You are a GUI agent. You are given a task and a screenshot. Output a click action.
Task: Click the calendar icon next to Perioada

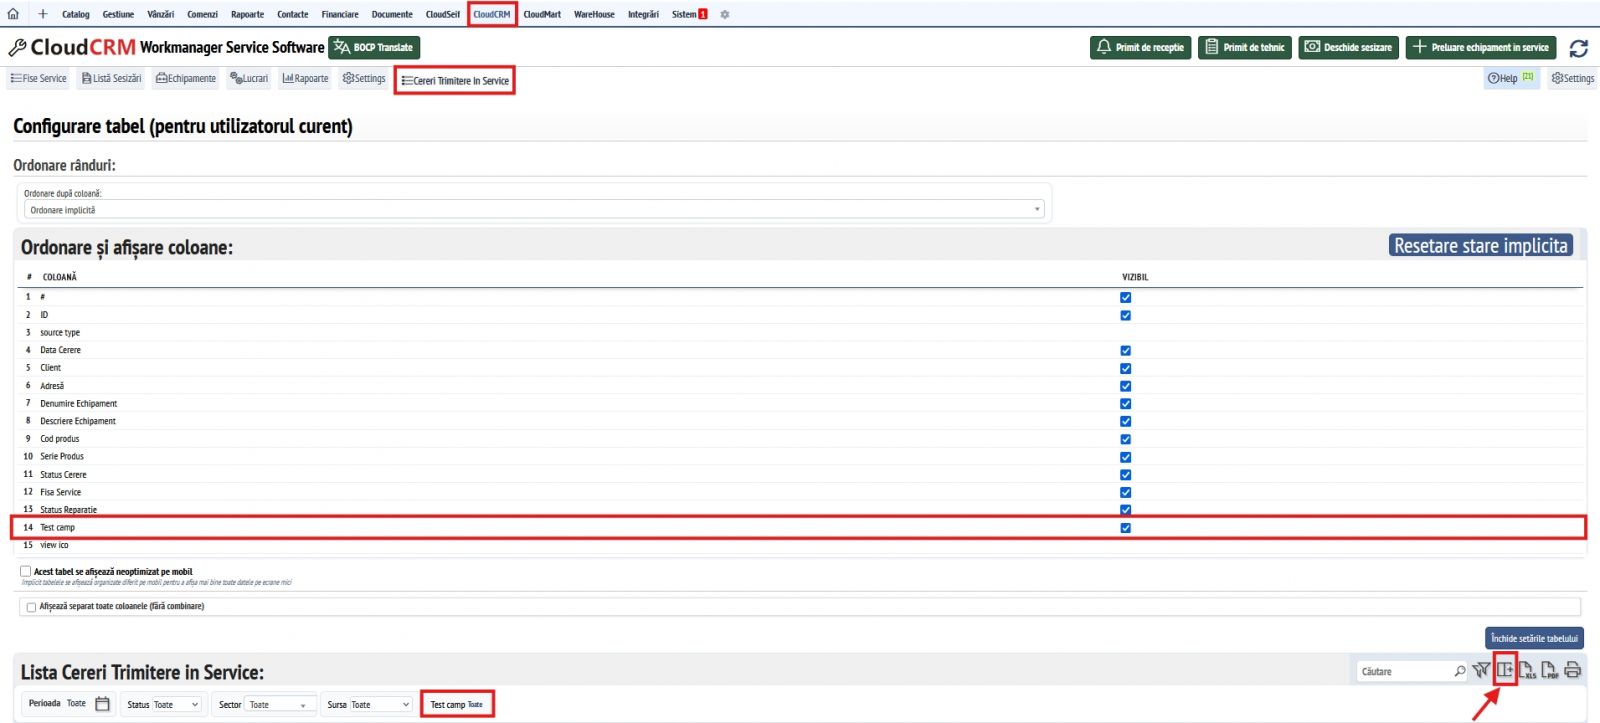[102, 704]
